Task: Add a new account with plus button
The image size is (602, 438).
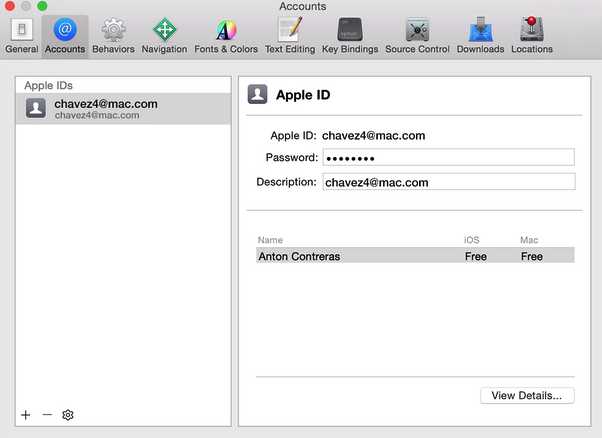Action: 26,415
